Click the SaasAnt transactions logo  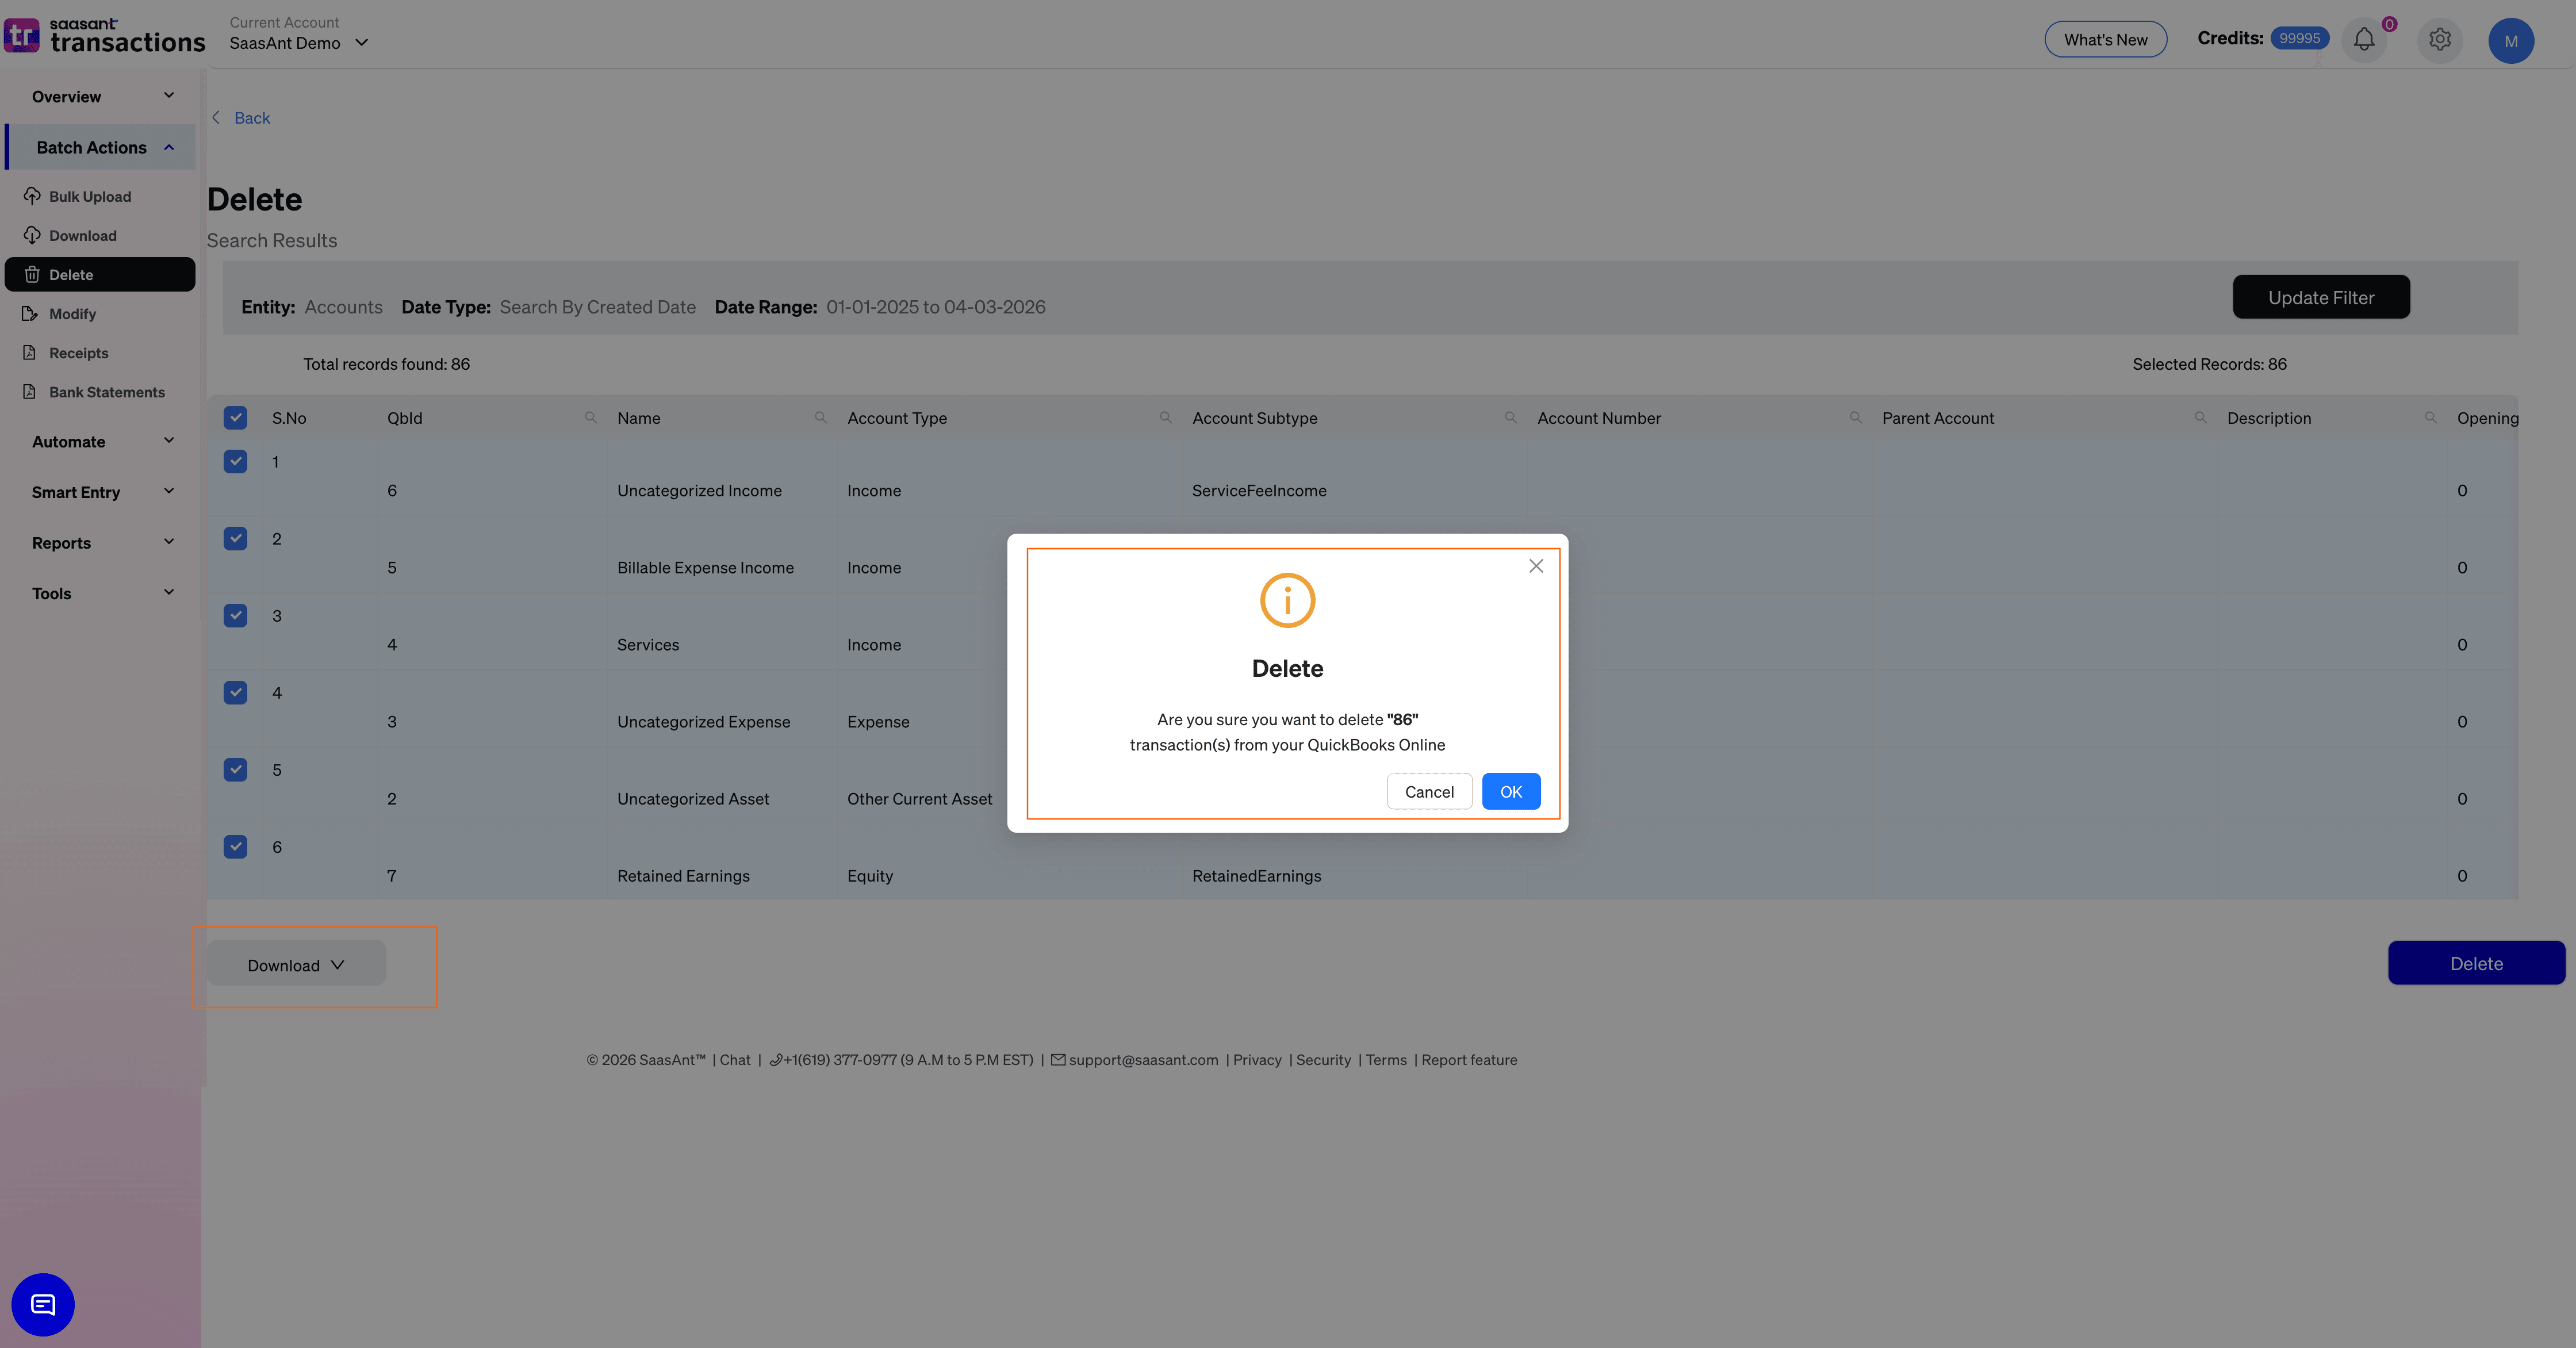[x=104, y=36]
